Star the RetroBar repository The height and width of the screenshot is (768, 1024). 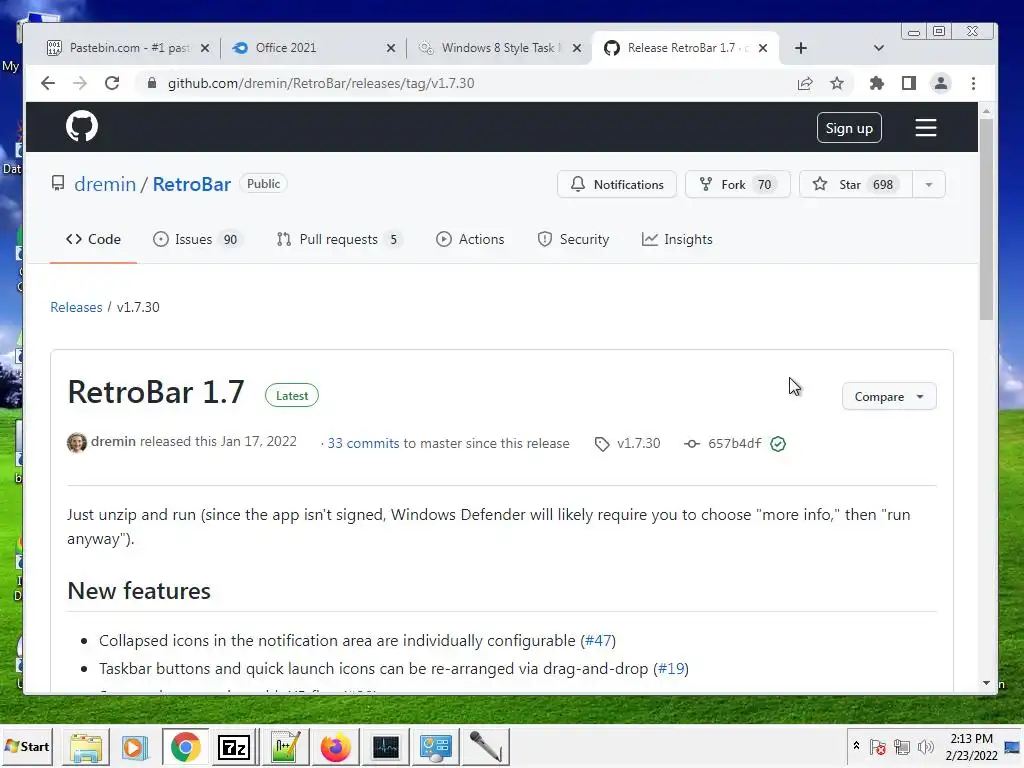point(856,185)
